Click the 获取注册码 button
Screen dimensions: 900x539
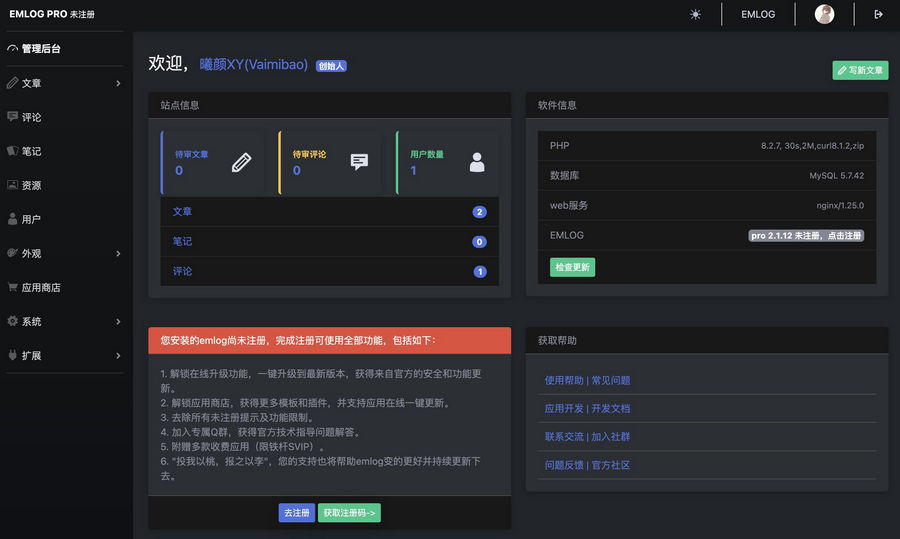pos(349,513)
